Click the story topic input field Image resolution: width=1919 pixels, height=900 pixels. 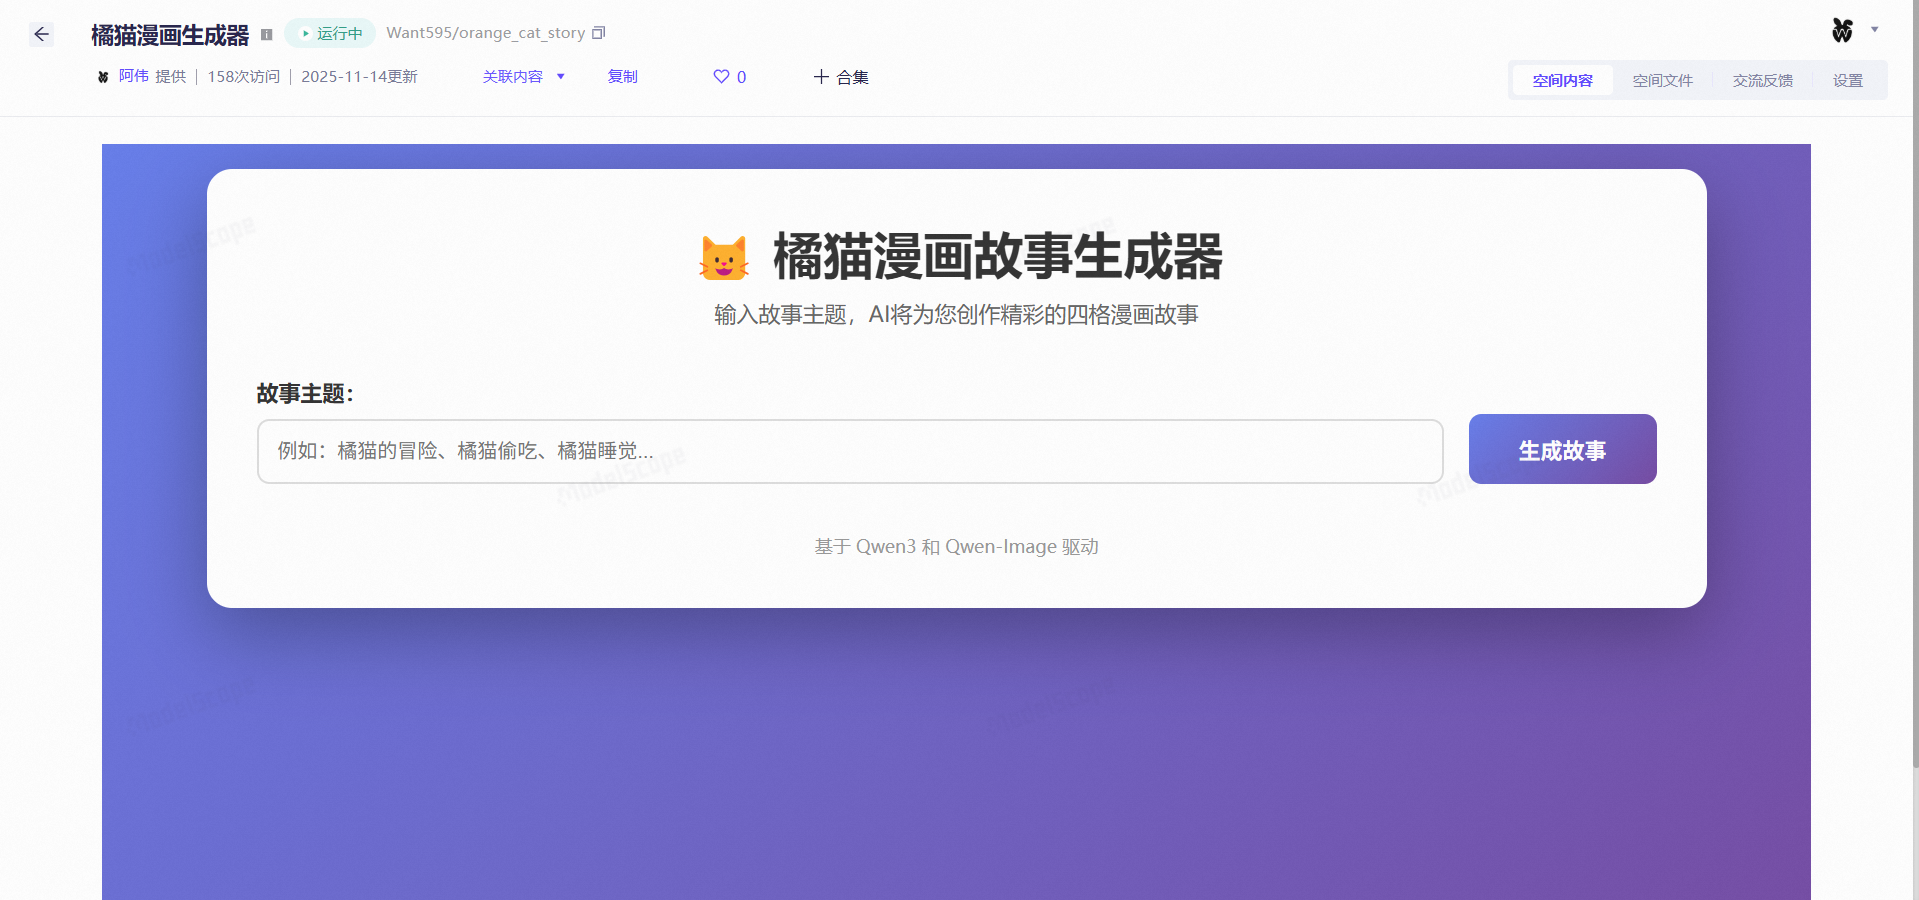coord(849,451)
